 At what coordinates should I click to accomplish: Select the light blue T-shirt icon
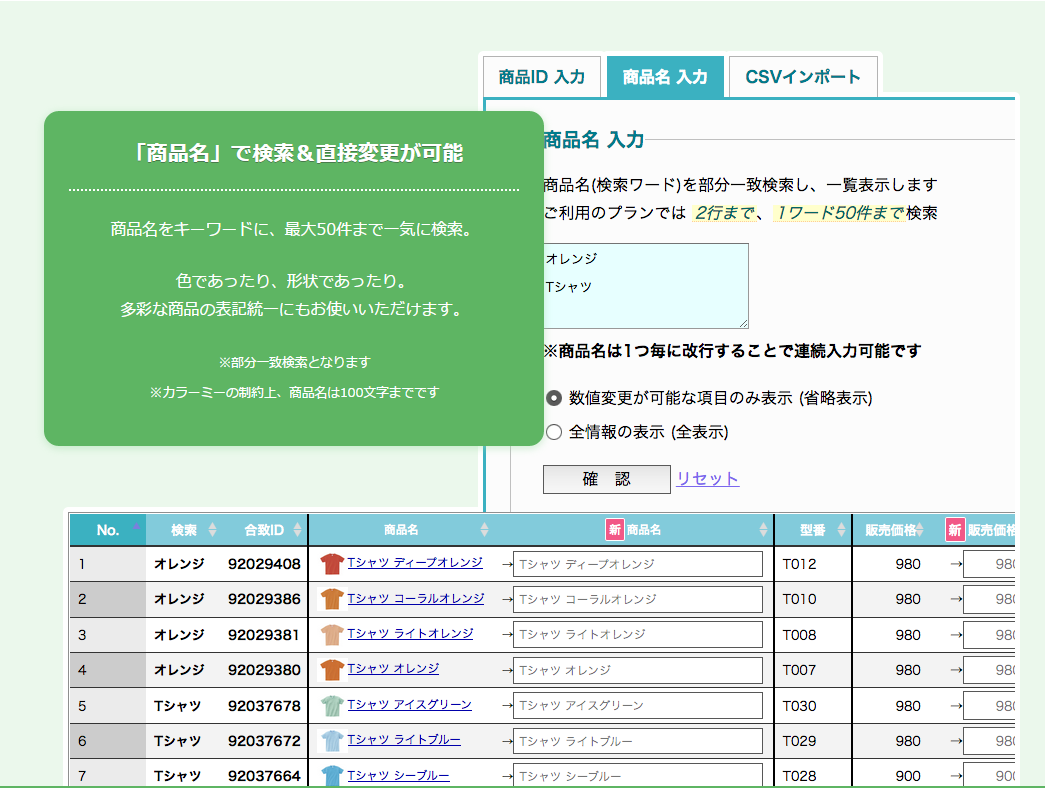click(x=331, y=741)
